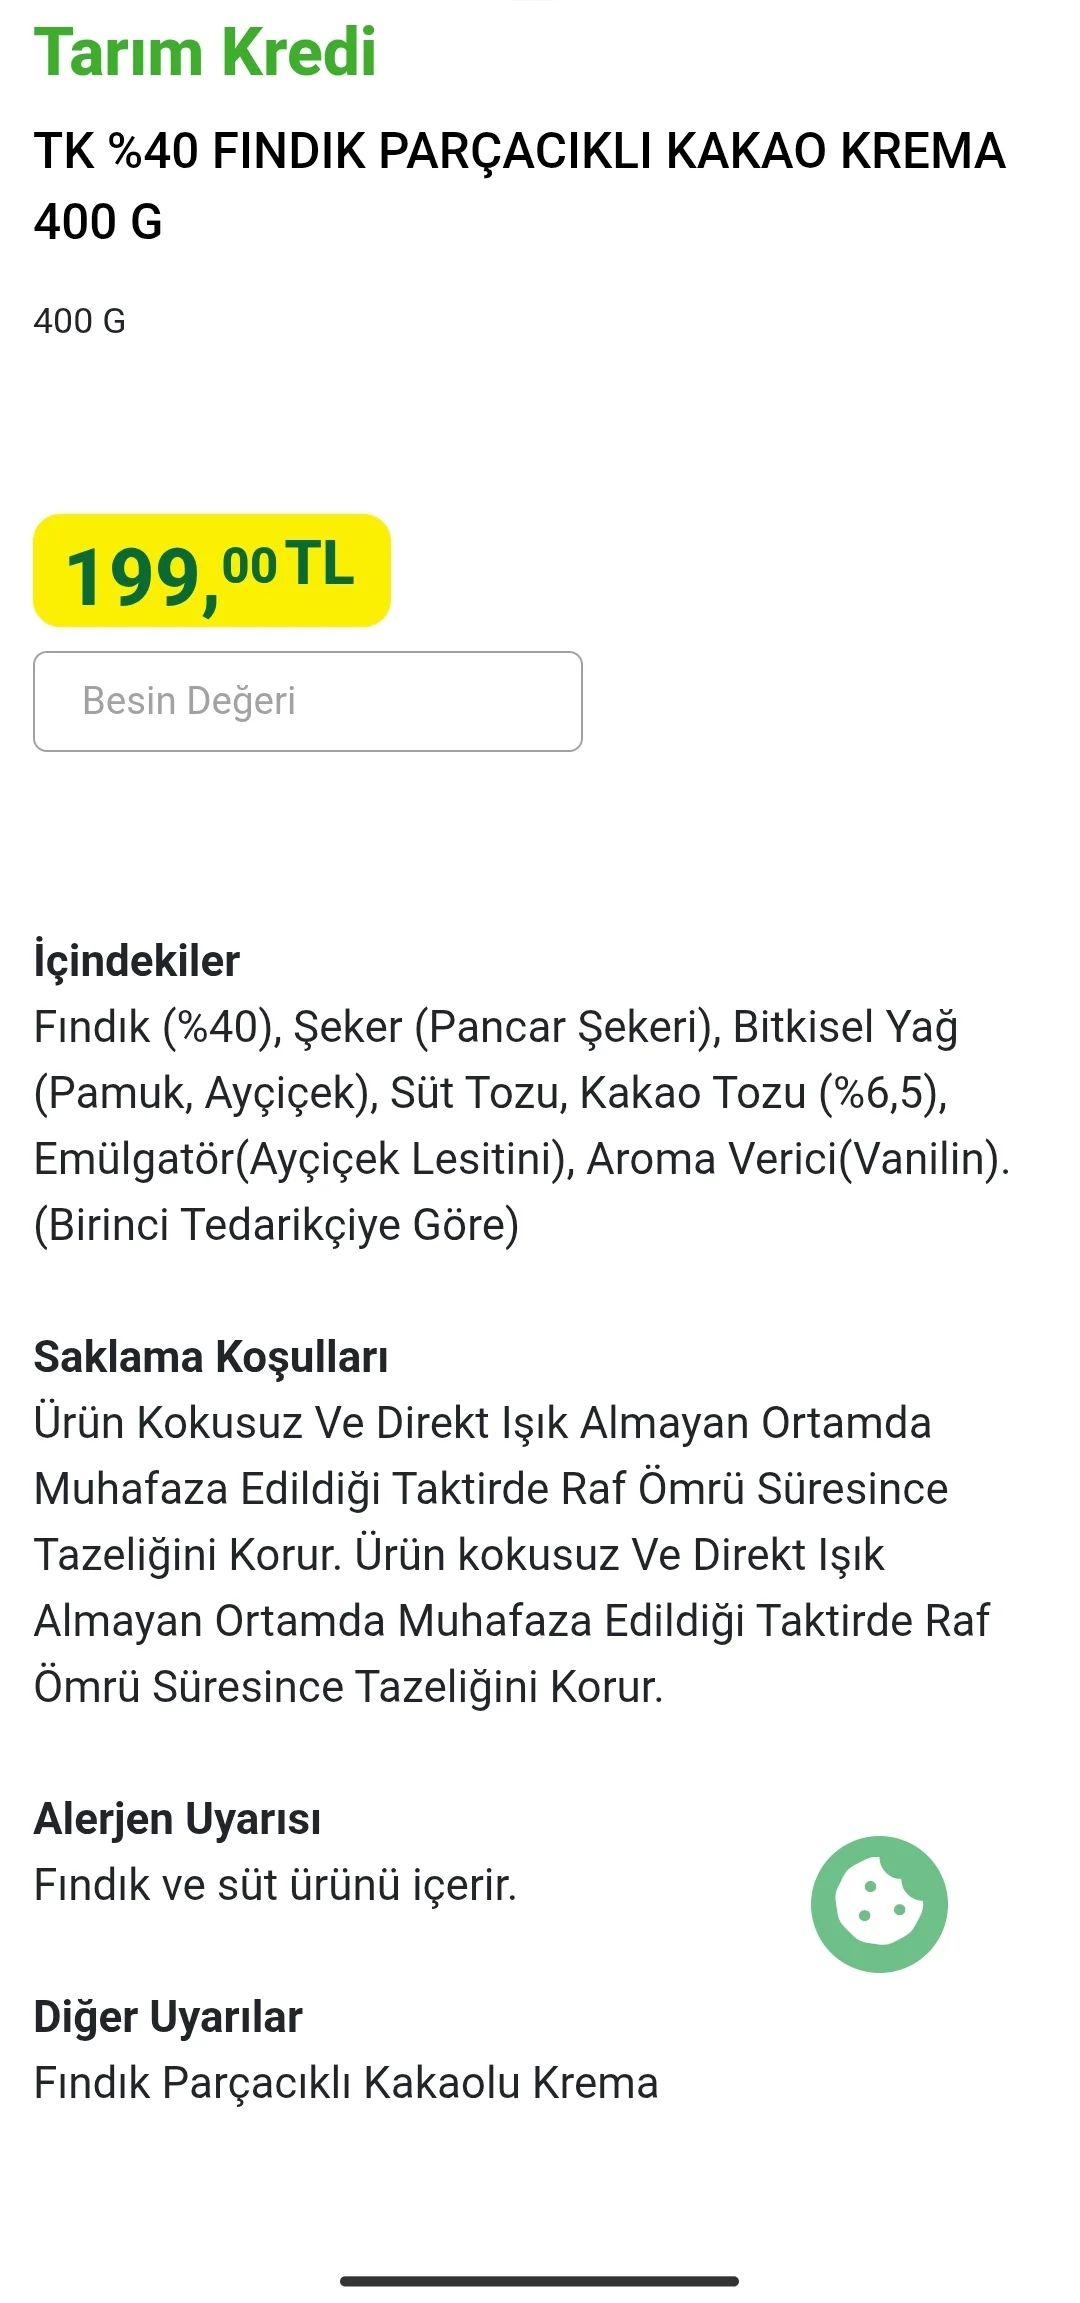Select the Alerjen Uyarısı heading
This screenshot has height=2303, width=1080.
pos(177,1819)
